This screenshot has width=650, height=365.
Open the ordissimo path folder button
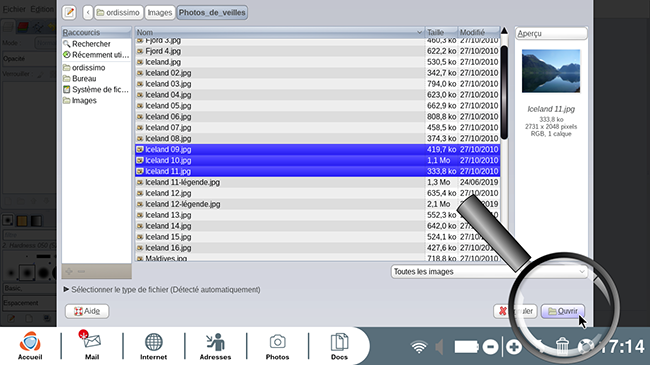click(119, 12)
